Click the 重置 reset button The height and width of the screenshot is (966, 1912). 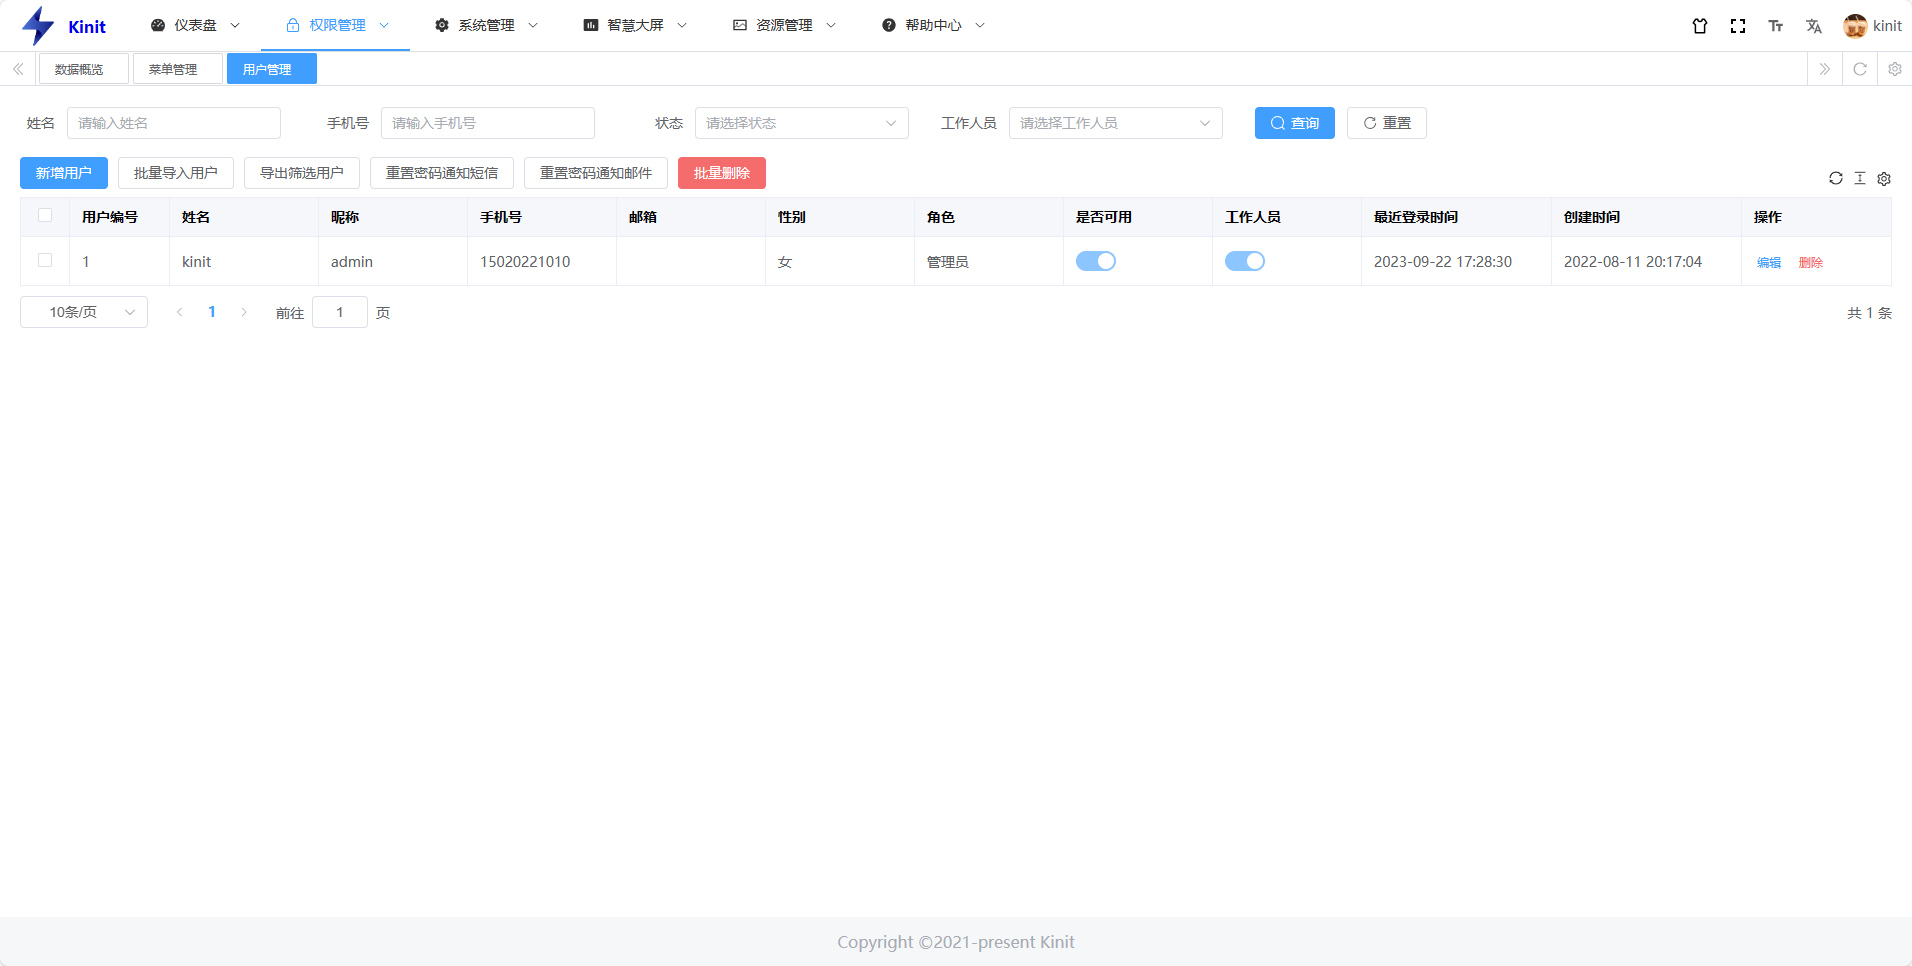click(1387, 123)
